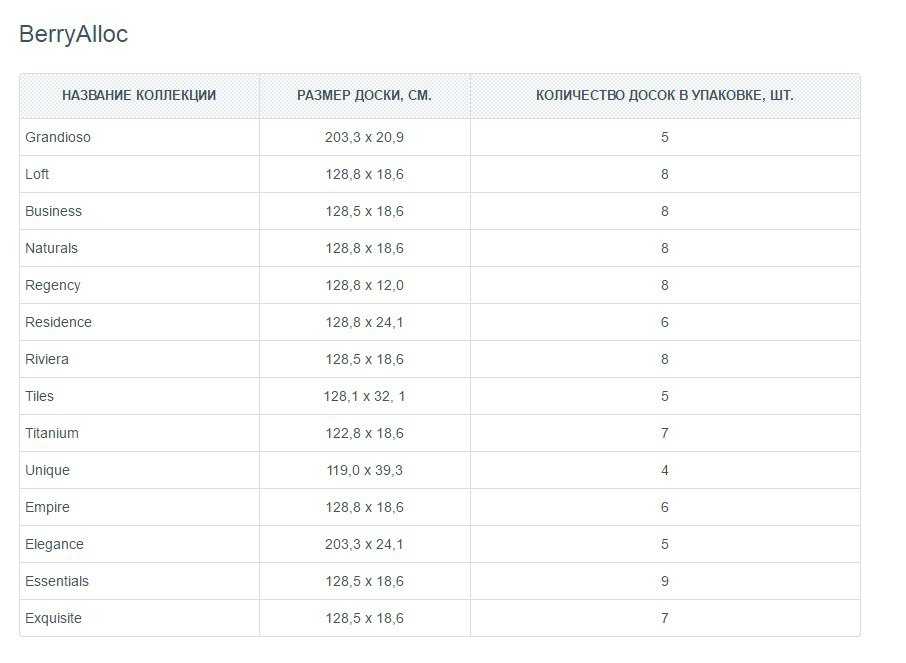Viewport: 906px width, 663px height.
Task: Click the Tiles pack quantity 5
Action: click(665, 396)
